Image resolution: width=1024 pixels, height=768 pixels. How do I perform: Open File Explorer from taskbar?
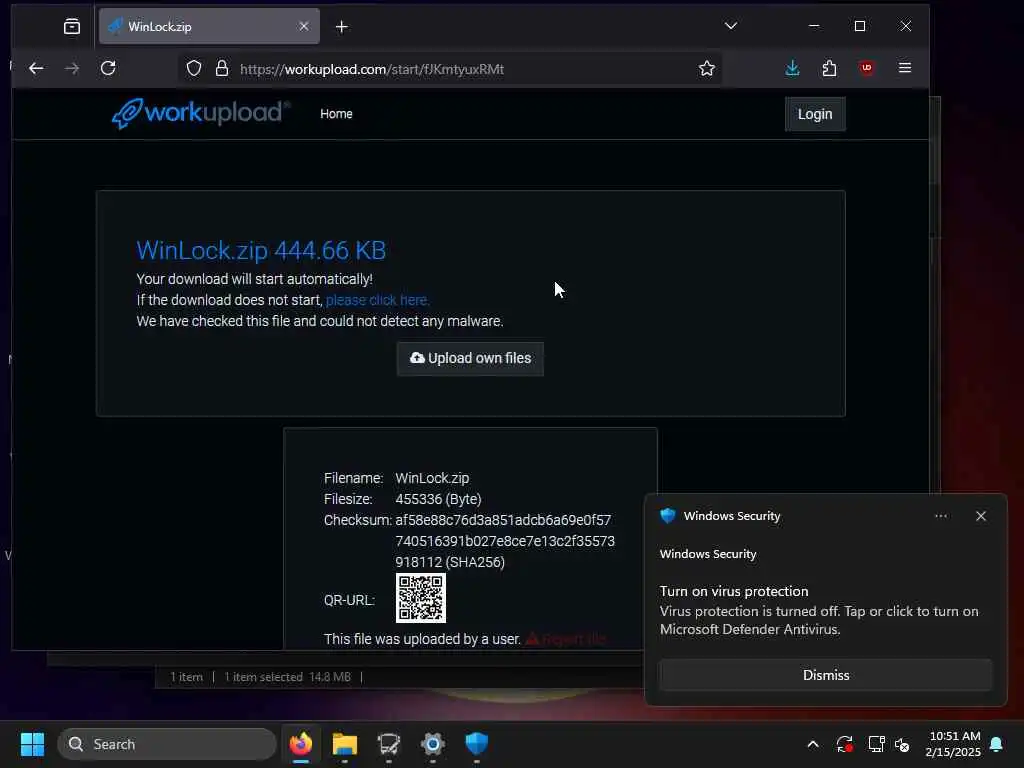click(x=345, y=744)
